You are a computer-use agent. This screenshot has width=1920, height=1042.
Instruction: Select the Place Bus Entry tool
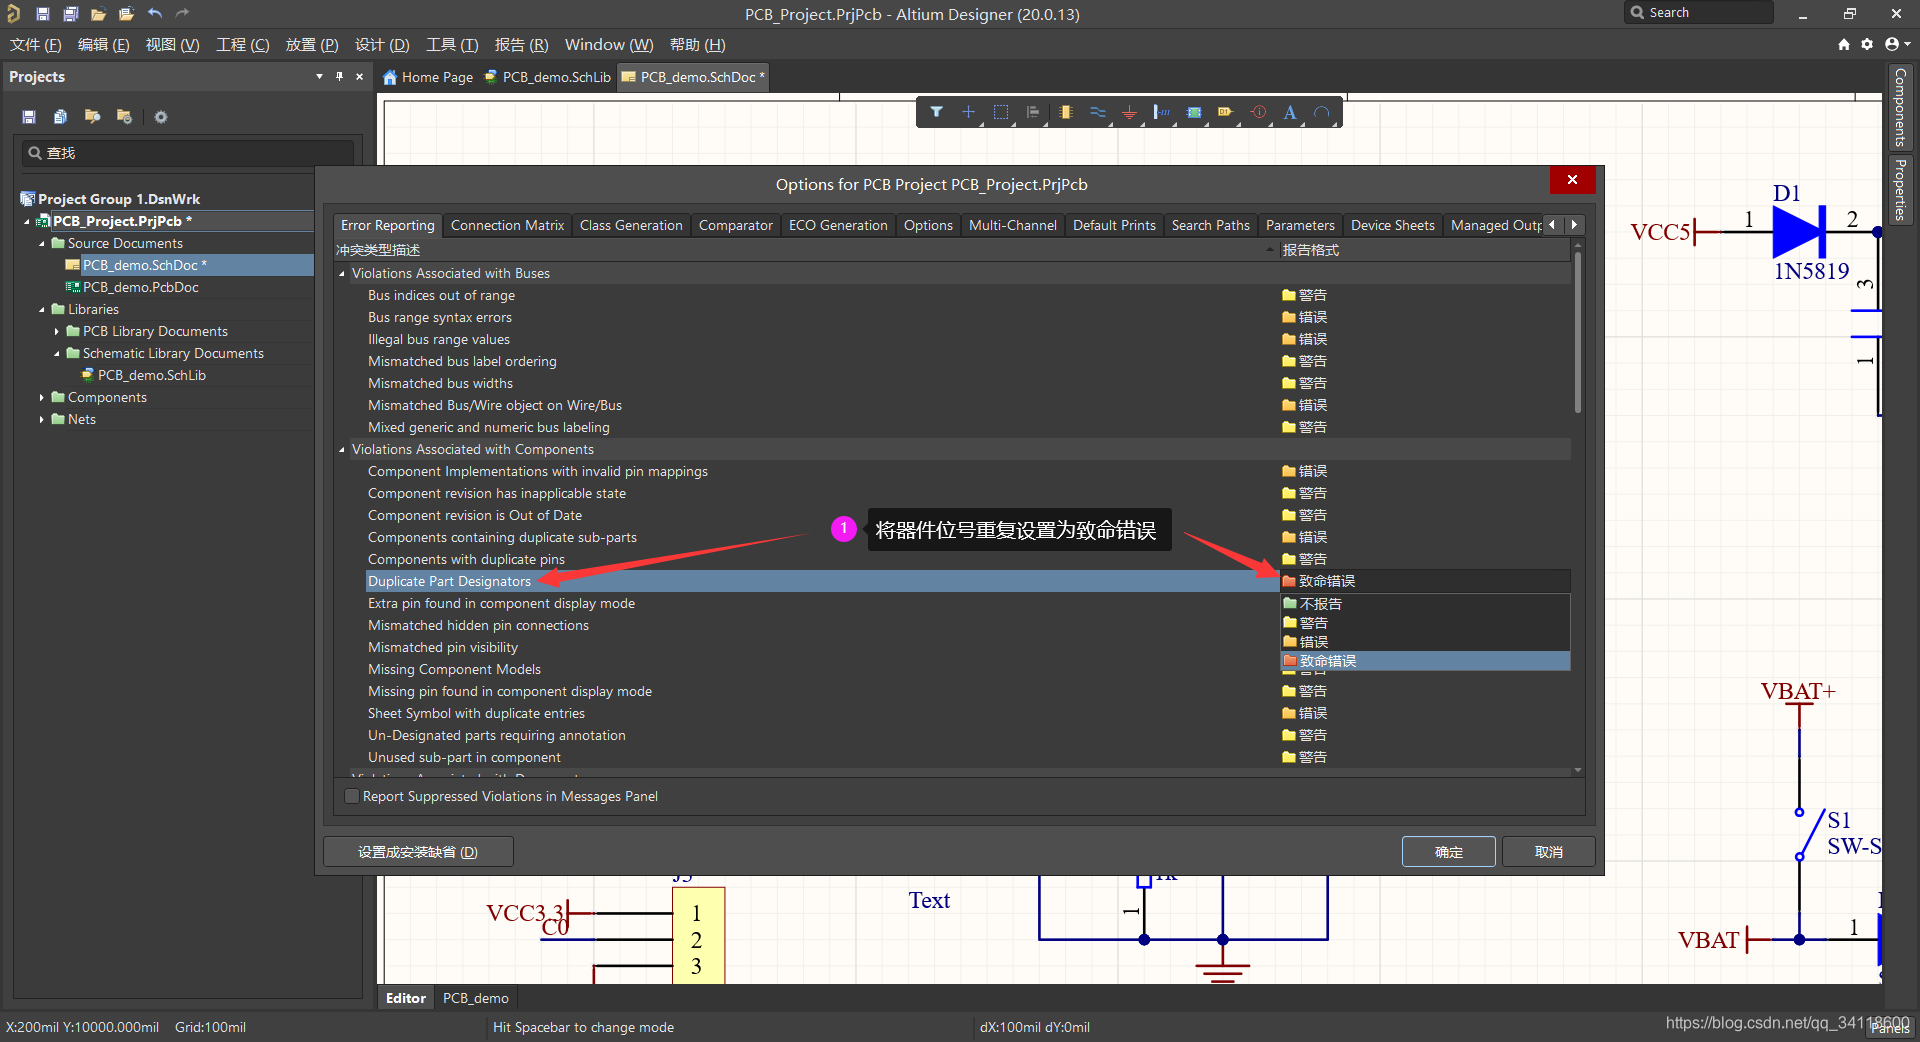coord(1162,112)
